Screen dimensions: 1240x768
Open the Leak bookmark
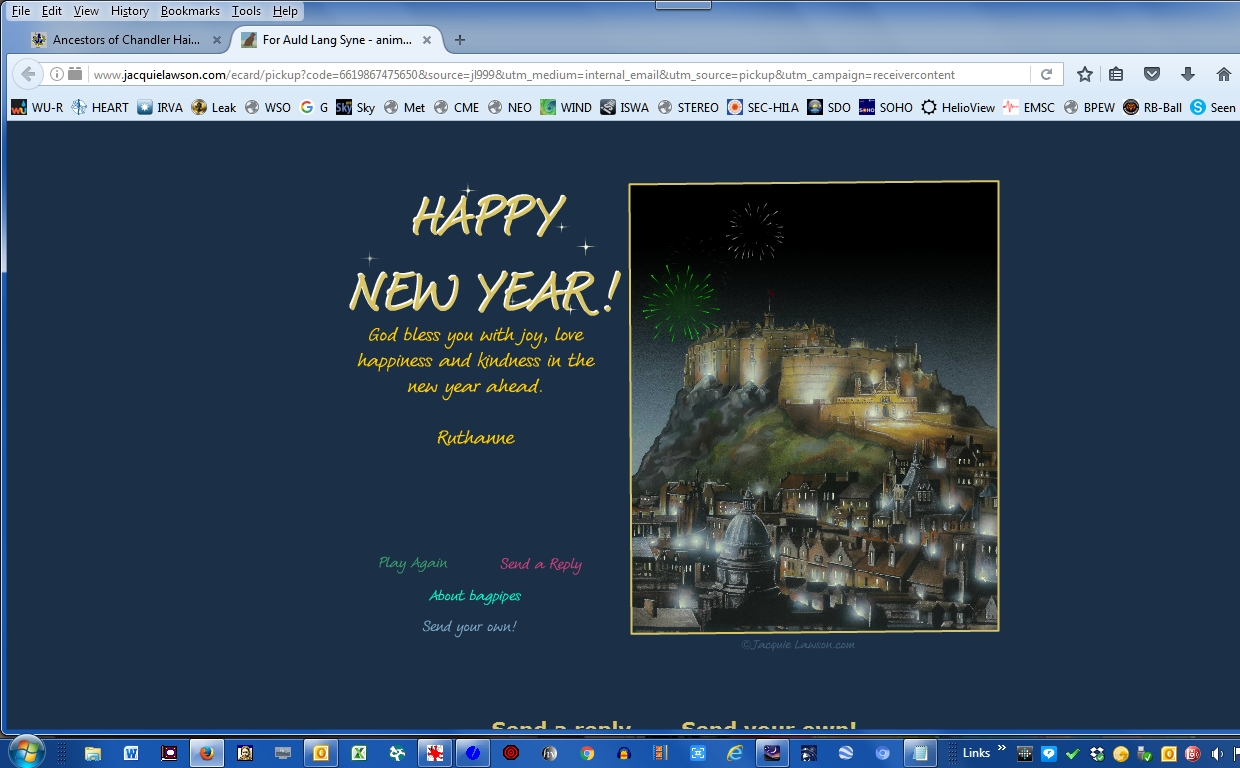pyautogui.click(x=214, y=107)
